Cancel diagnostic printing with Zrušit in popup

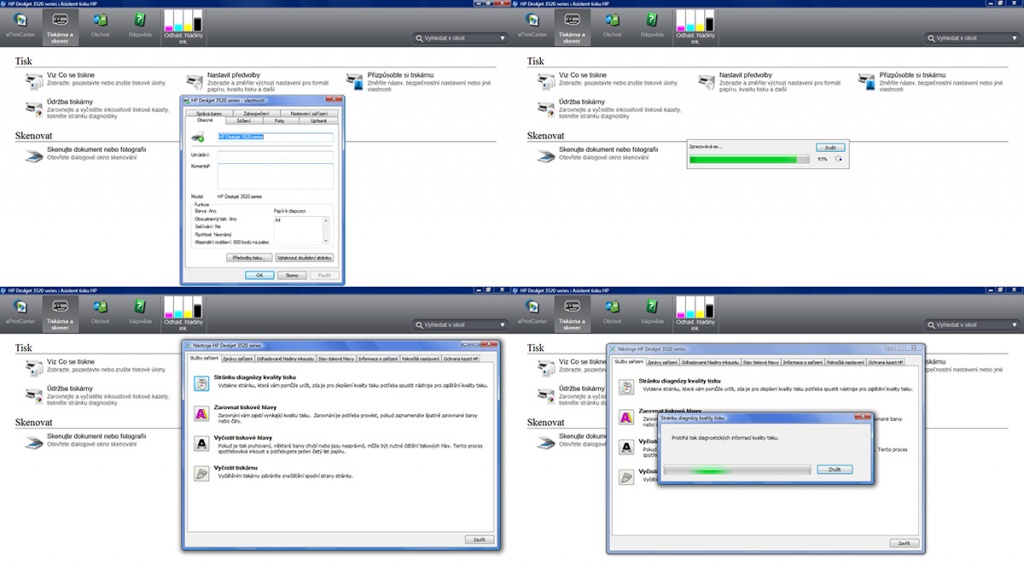tap(835, 470)
